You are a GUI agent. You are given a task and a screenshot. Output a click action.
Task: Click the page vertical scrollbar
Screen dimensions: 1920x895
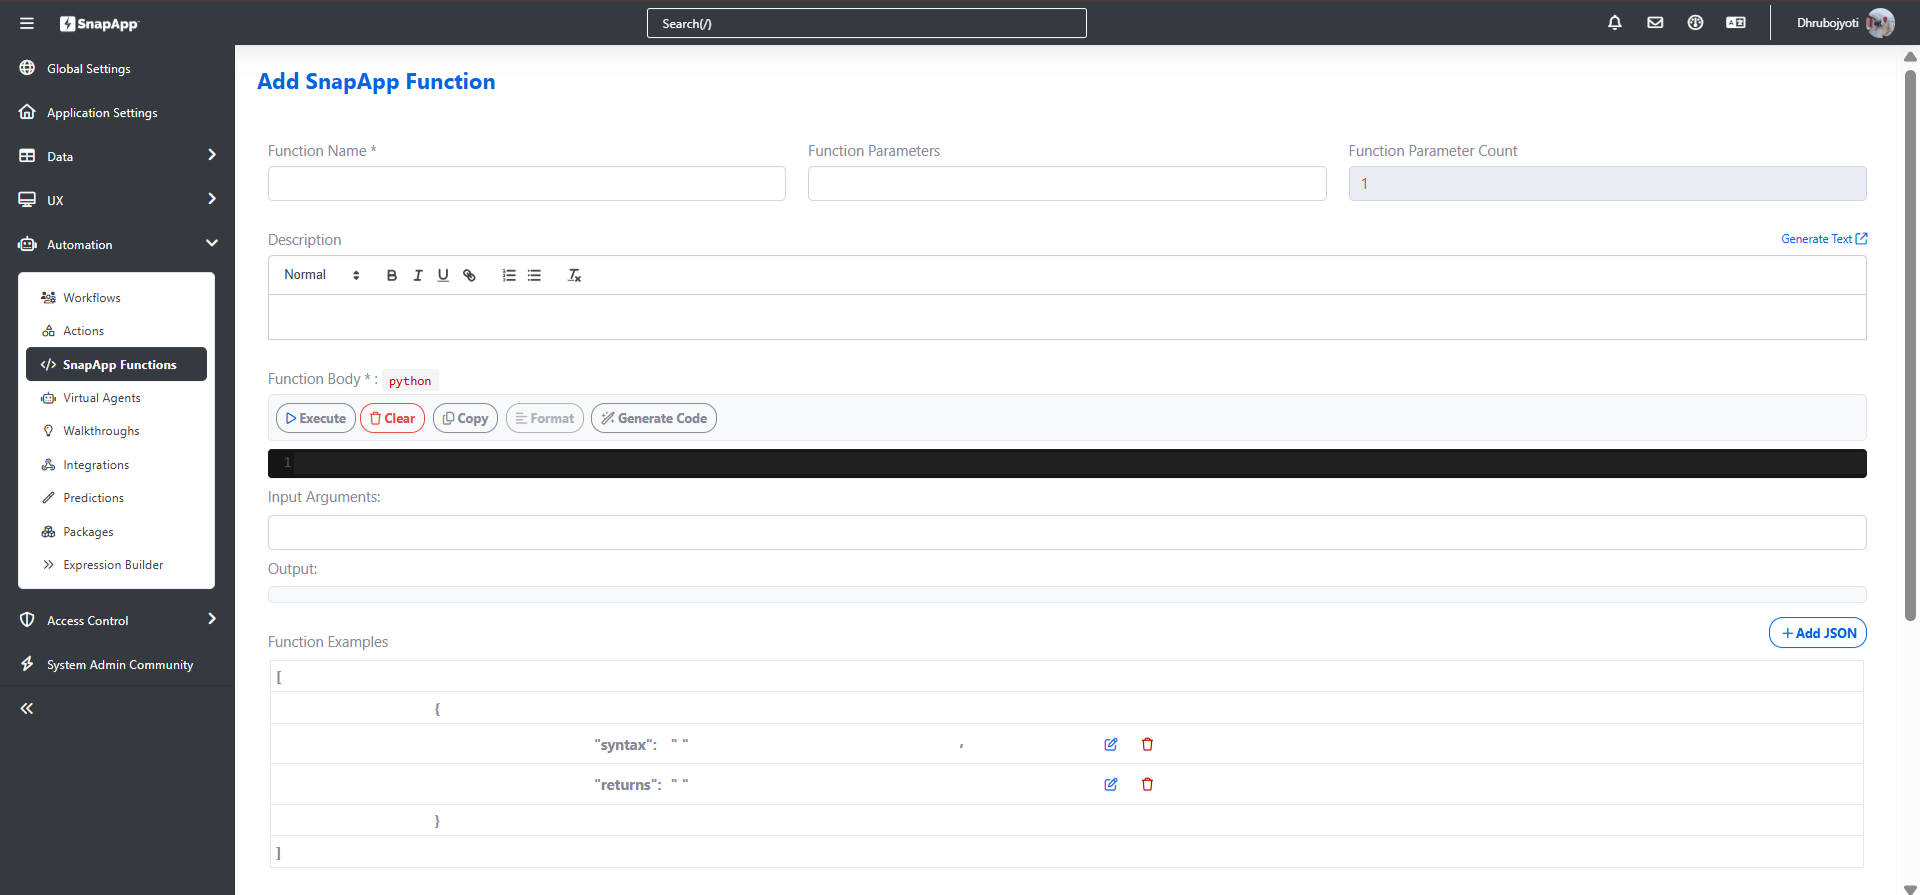(x=1910, y=345)
